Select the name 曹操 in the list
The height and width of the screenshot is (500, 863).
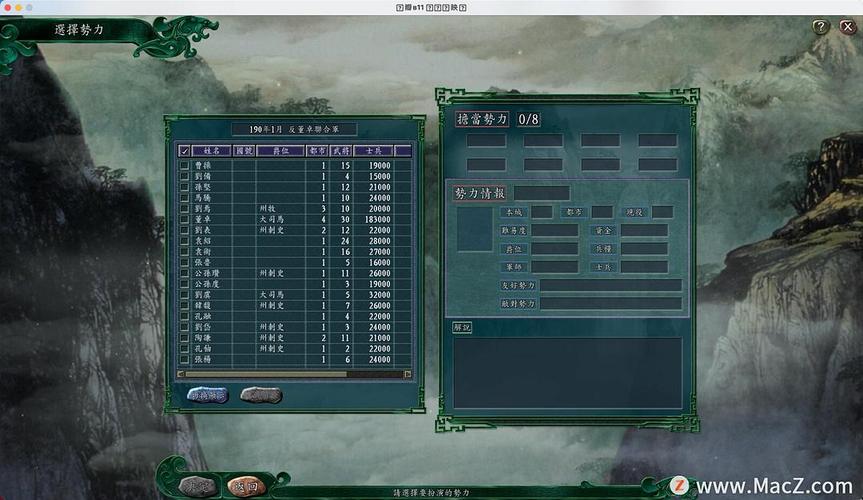(x=203, y=165)
